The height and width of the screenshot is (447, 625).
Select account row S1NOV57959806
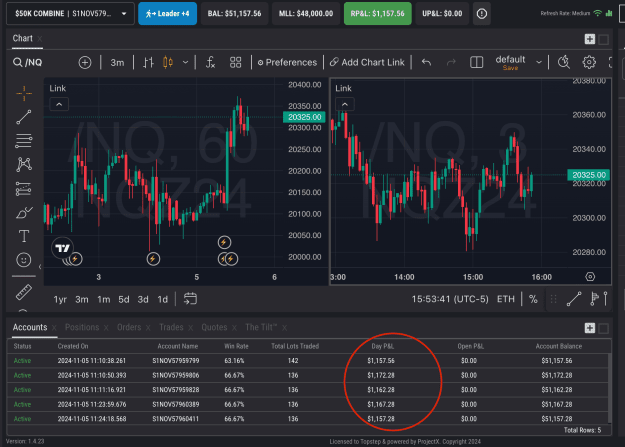pyautogui.click(x=309, y=375)
